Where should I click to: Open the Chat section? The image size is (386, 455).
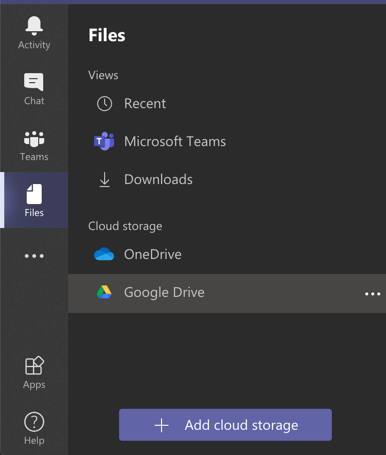[34, 89]
